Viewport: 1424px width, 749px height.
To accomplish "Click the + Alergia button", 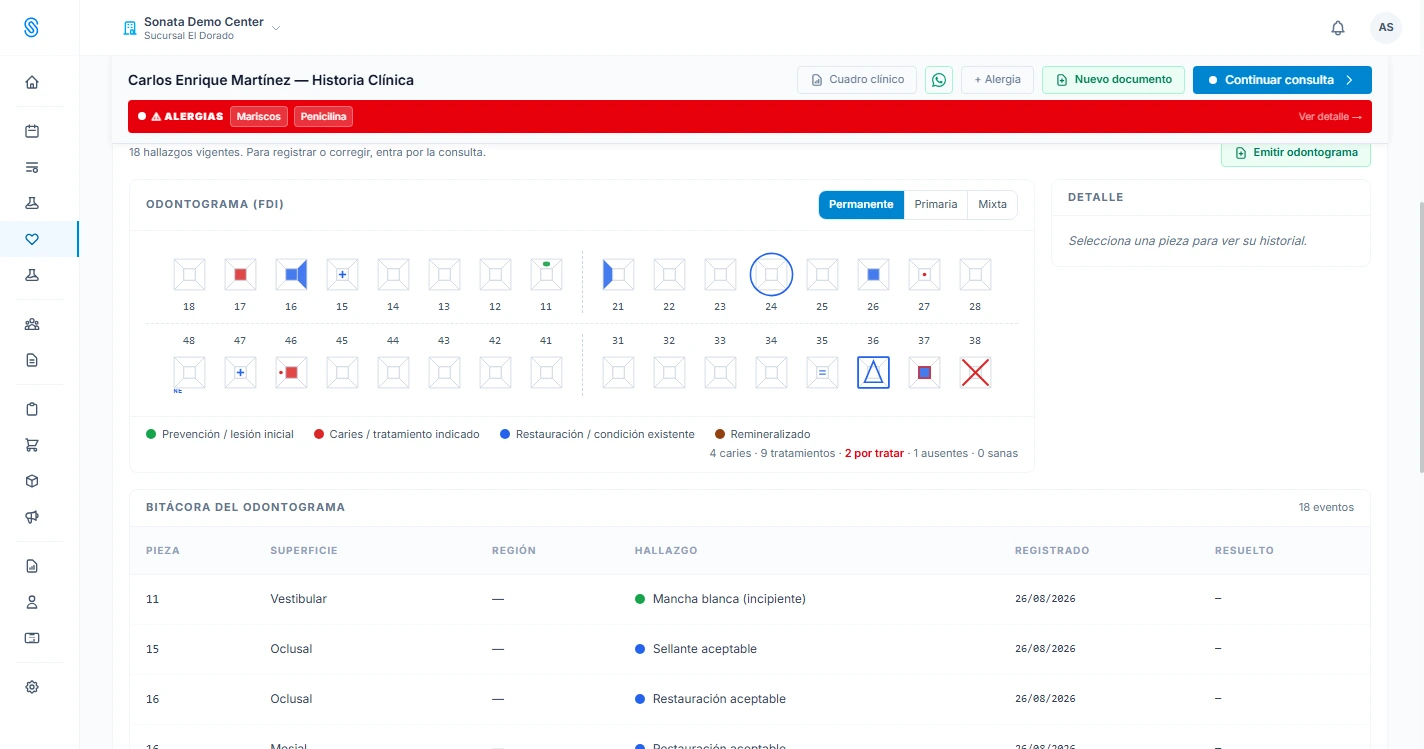I will [x=997, y=80].
